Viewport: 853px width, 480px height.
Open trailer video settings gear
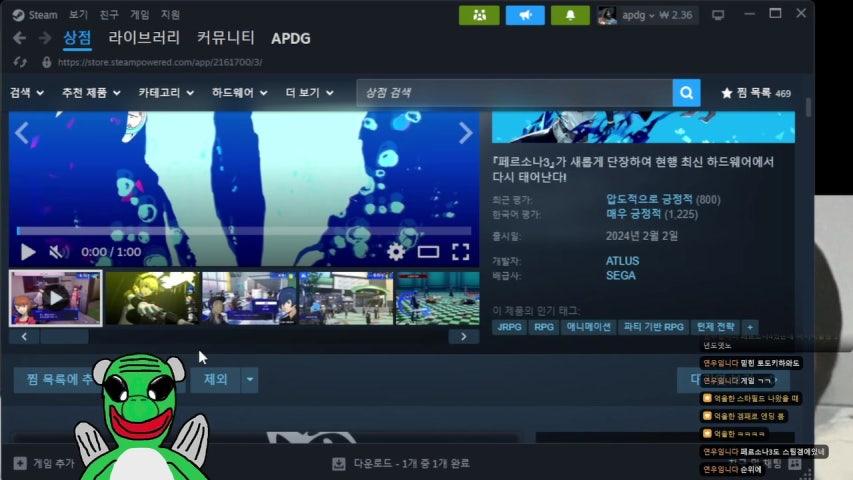[396, 251]
